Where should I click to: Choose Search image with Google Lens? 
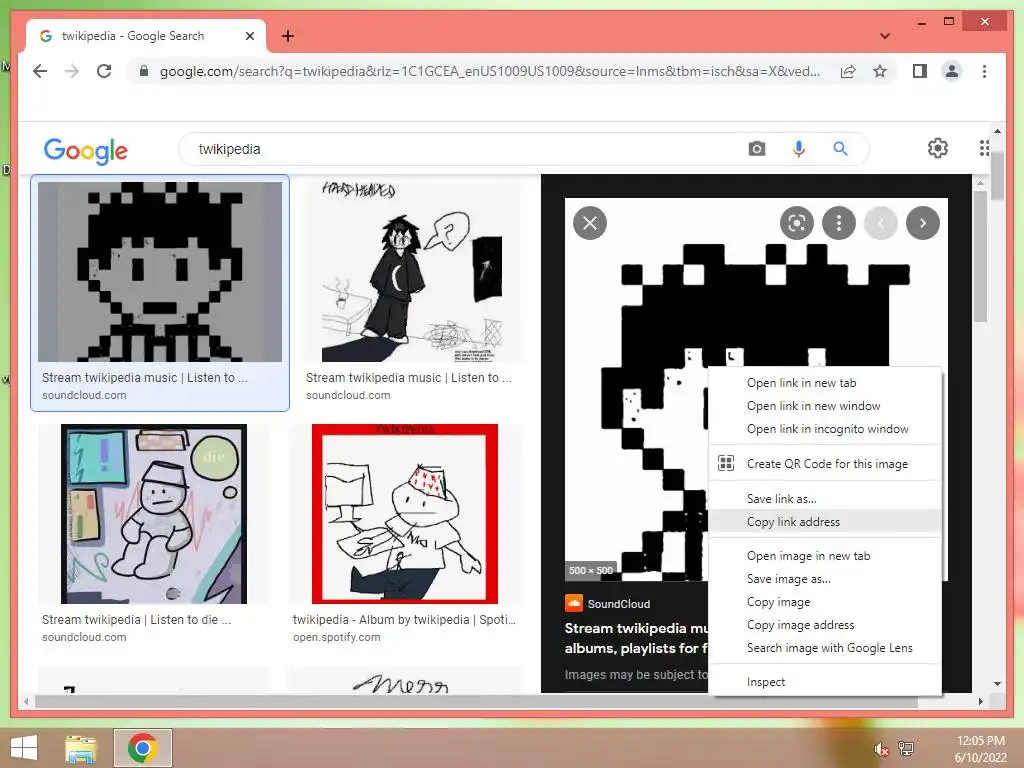(x=825, y=648)
